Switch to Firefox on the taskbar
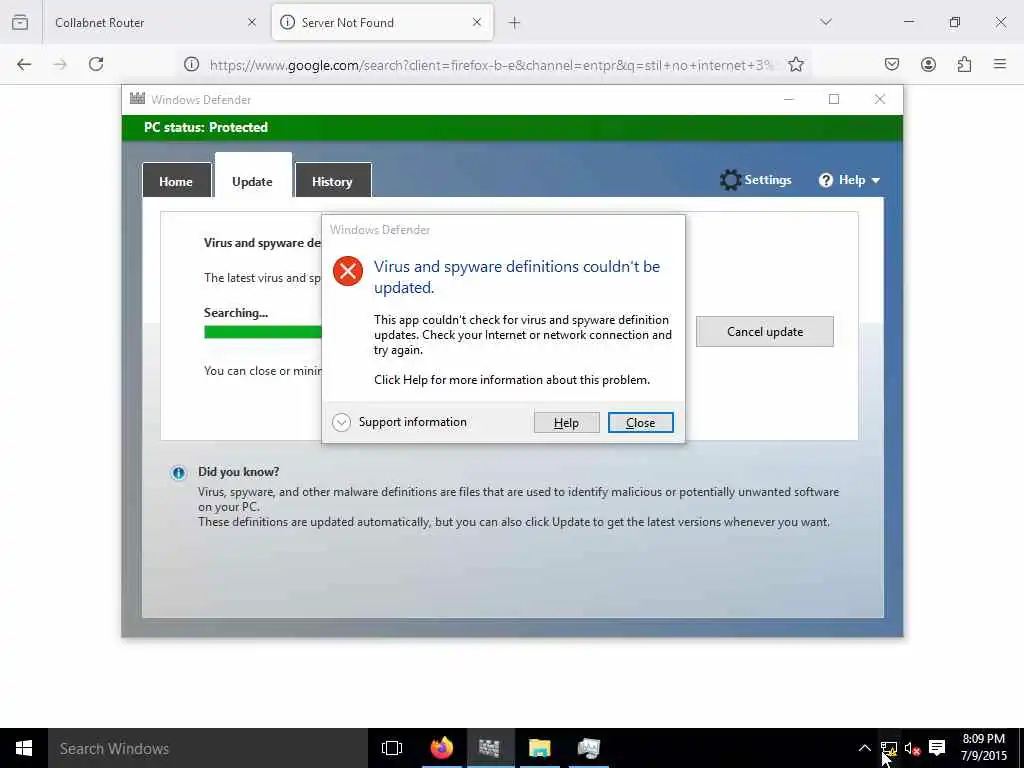 441,748
